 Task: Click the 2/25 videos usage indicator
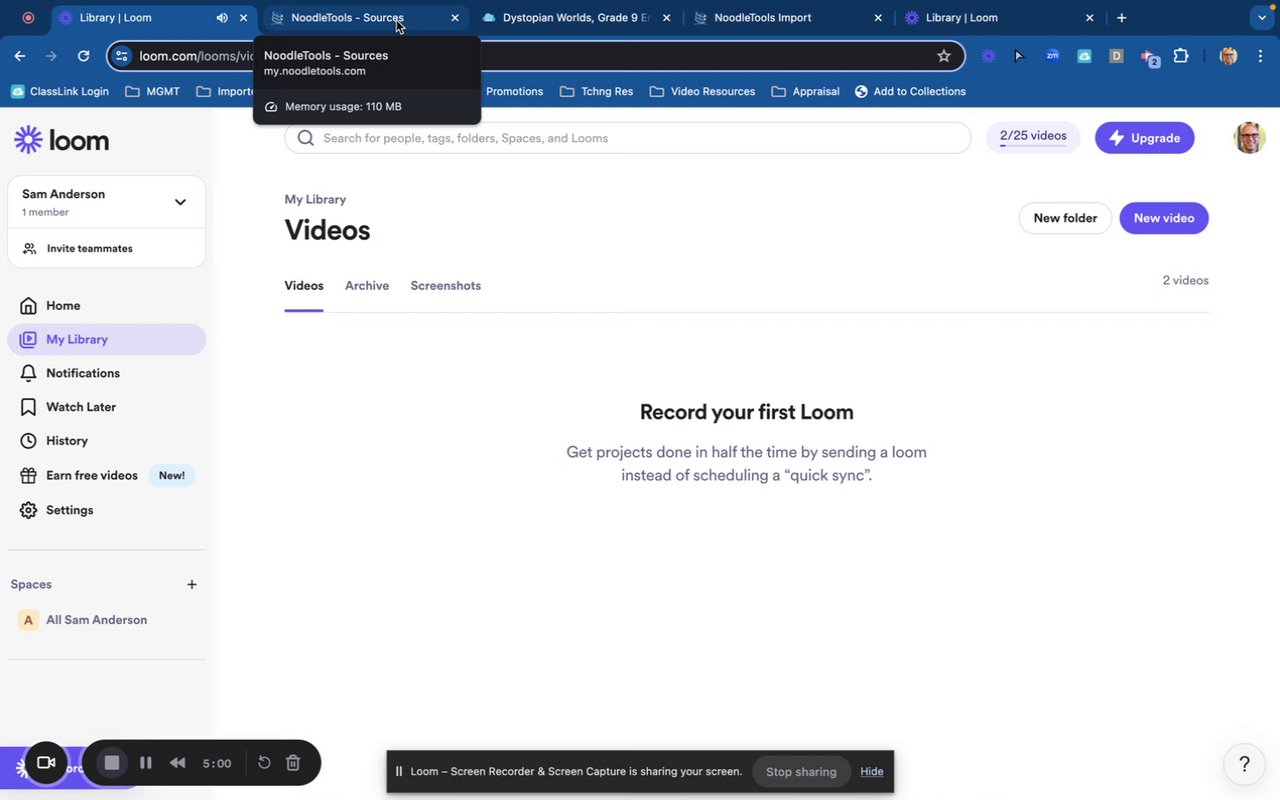tap(1033, 137)
